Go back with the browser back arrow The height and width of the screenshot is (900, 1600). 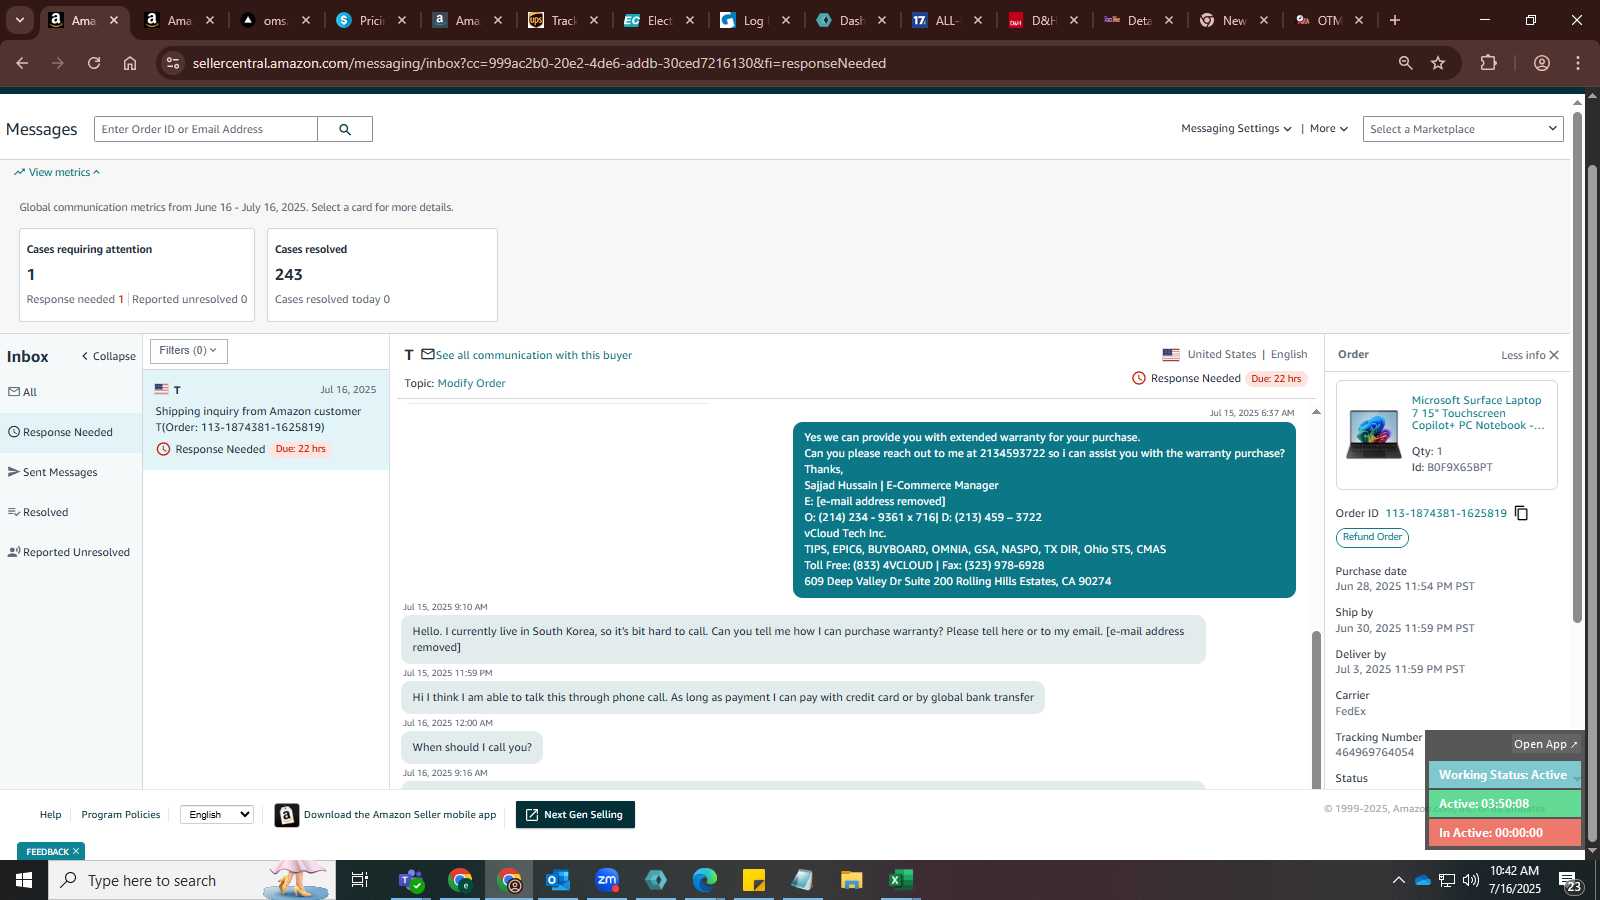[22, 63]
